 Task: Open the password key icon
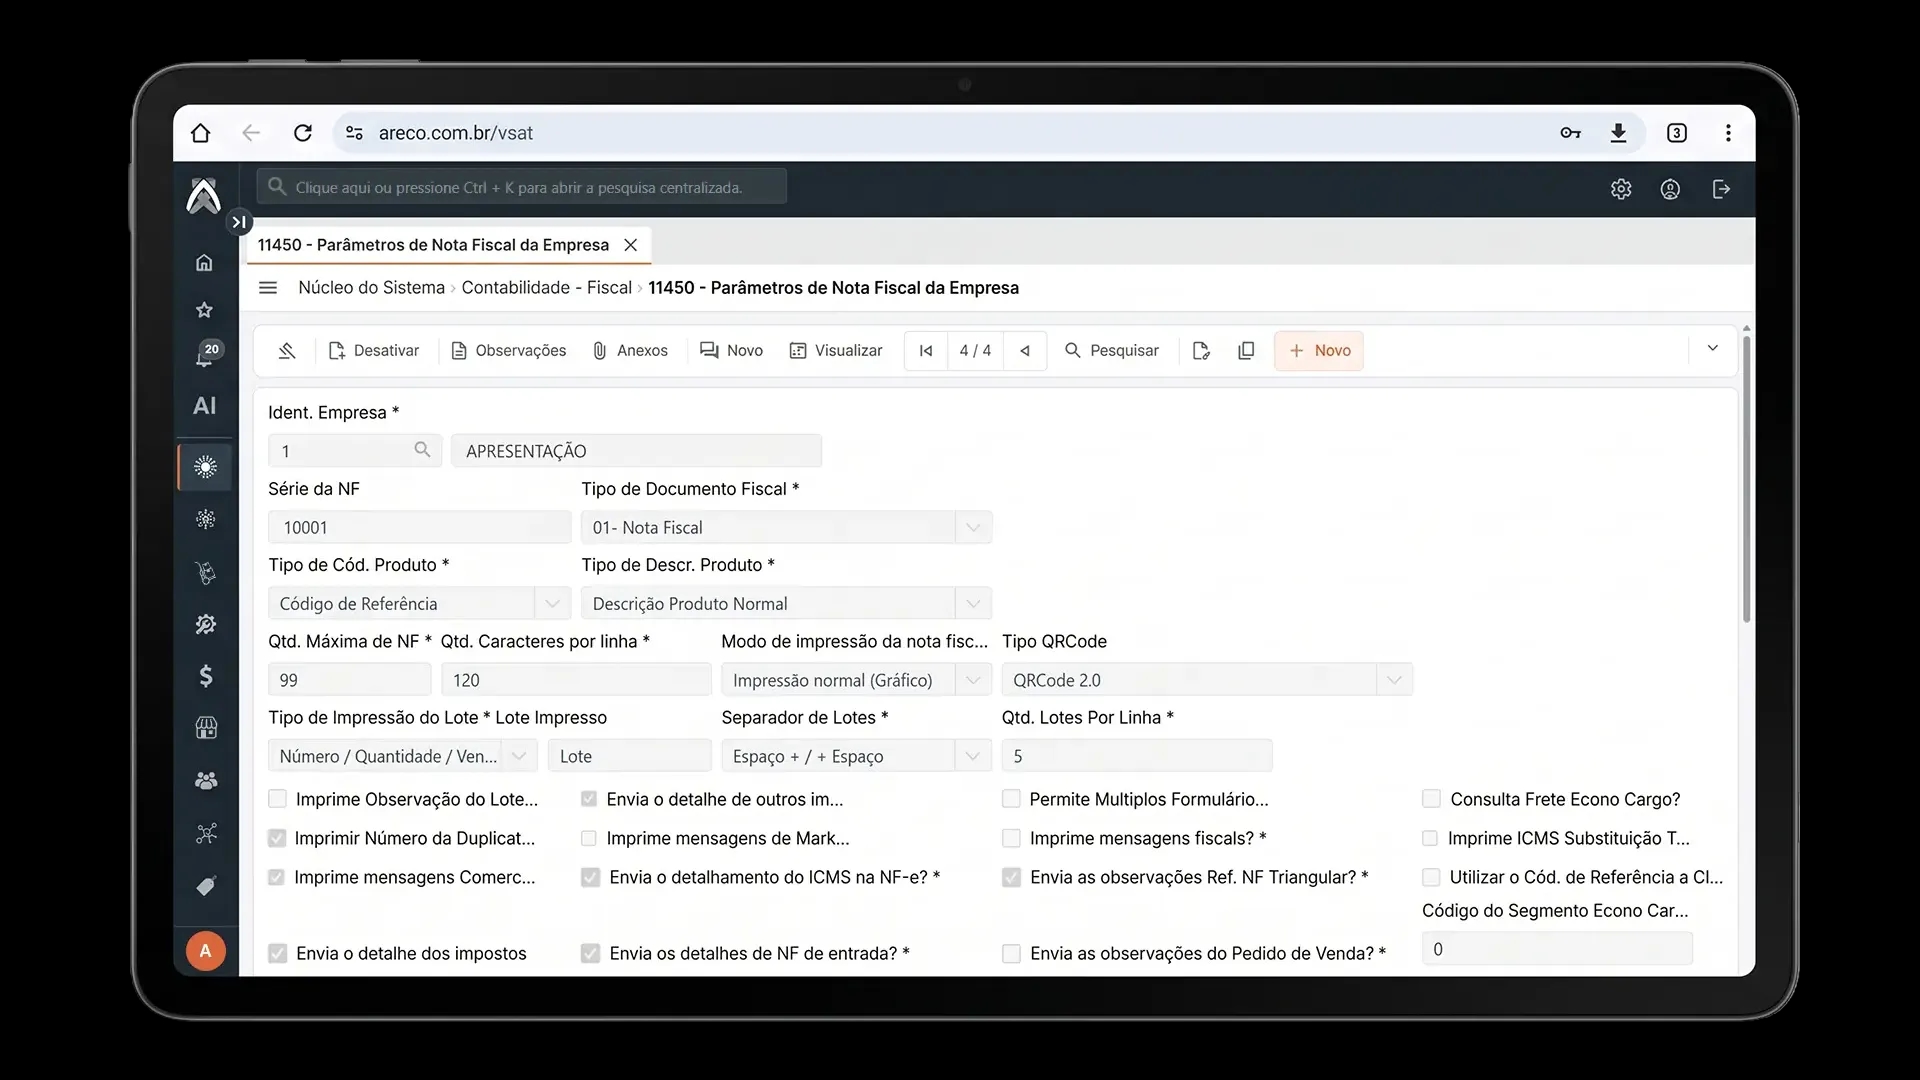(1570, 133)
